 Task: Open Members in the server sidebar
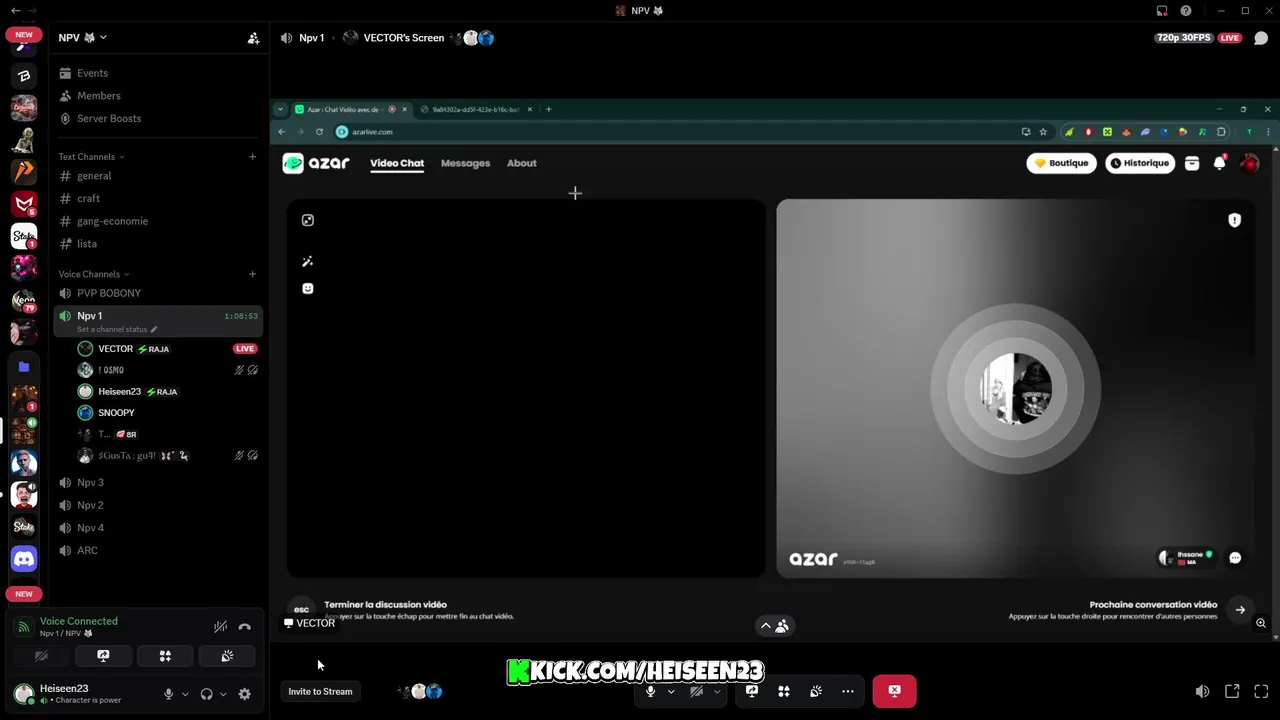coord(158,96)
